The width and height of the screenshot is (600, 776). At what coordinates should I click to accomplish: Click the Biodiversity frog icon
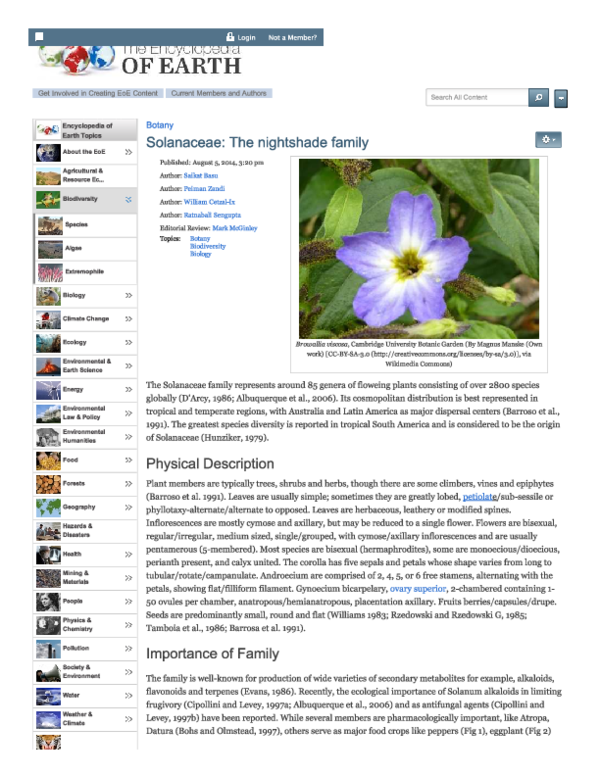tap(48, 199)
